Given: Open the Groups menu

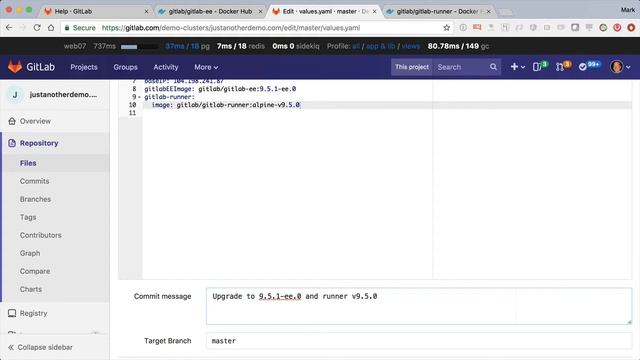Looking at the screenshot, I should pyautogui.click(x=125, y=67).
